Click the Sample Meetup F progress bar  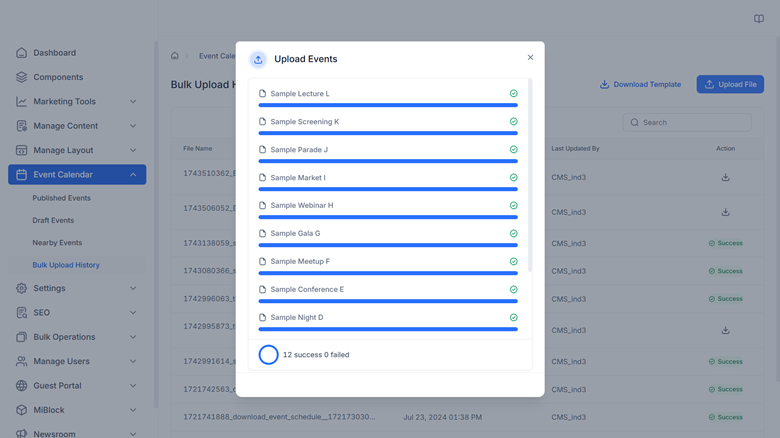click(388, 273)
